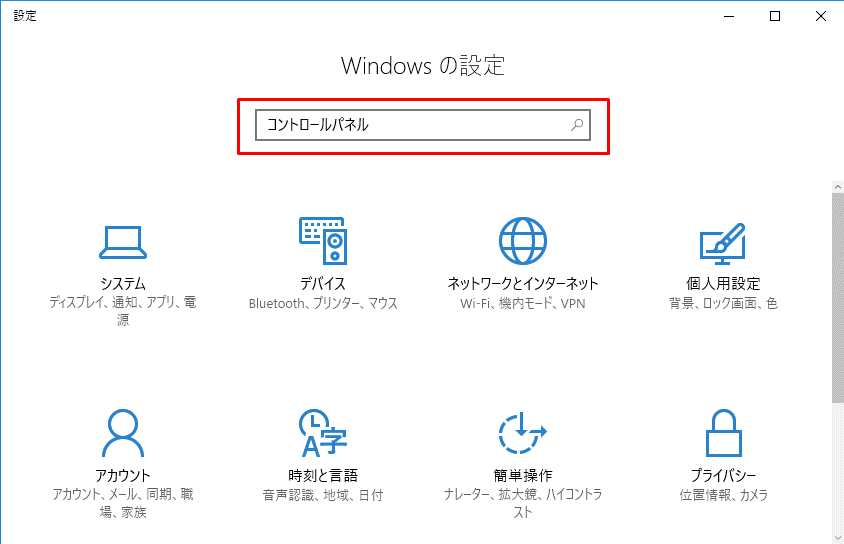844x544 pixels.
Task: Click the description Bluetooth、プリンター、マウス
Action: point(323,303)
